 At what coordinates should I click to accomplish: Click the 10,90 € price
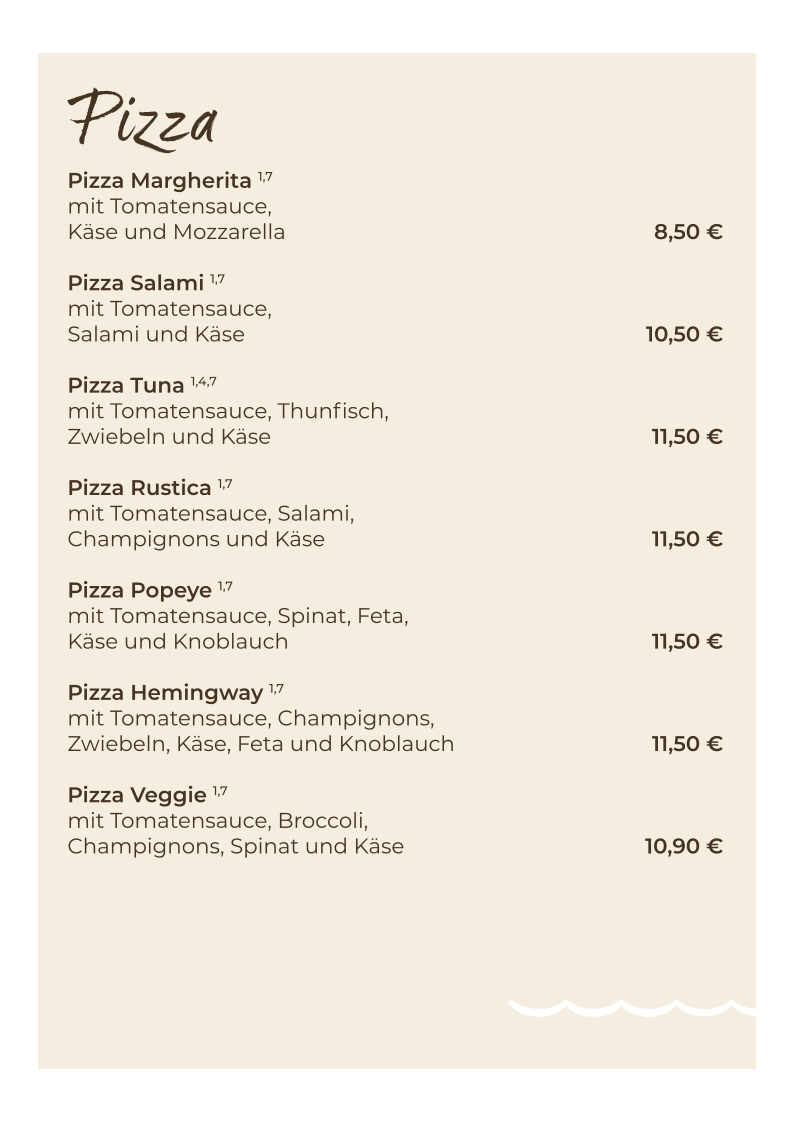[683, 847]
